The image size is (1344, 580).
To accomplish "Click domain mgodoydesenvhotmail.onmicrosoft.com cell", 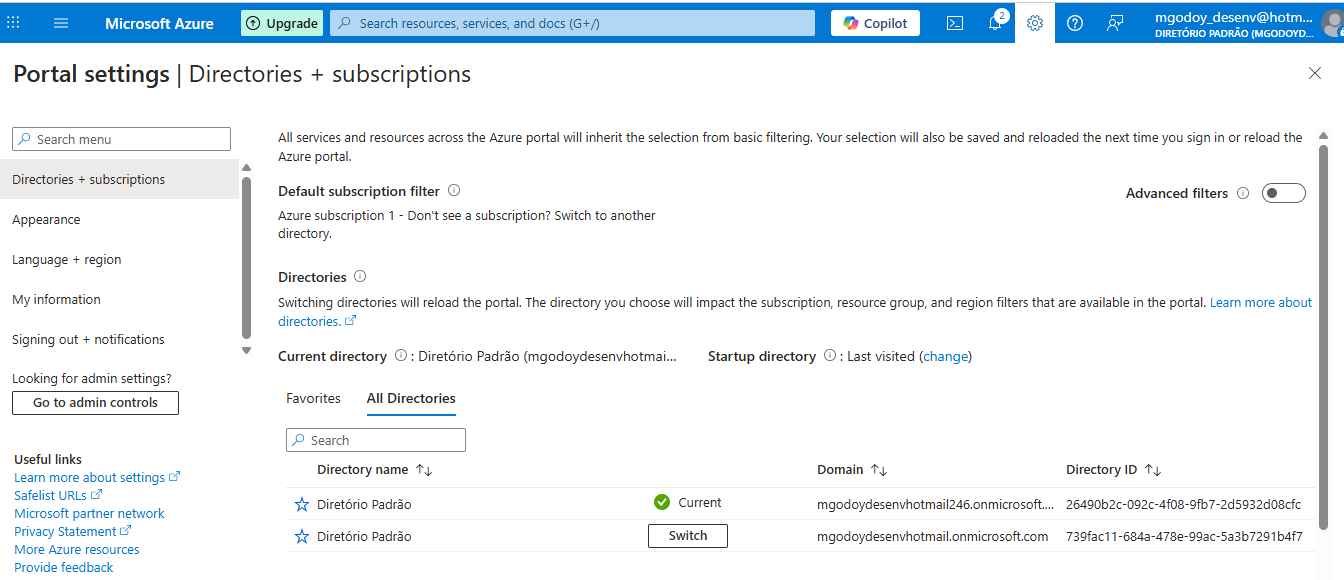I will (x=932, y=537).
